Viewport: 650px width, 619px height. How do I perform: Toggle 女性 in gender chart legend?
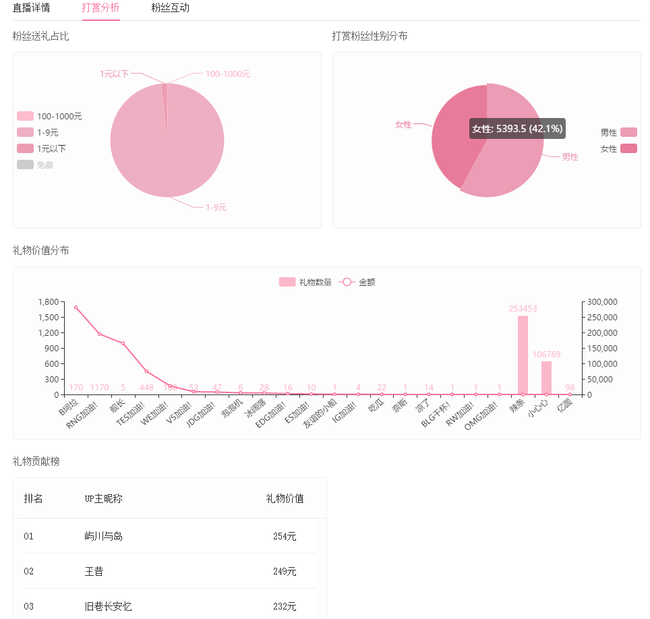tap(618, 148)
